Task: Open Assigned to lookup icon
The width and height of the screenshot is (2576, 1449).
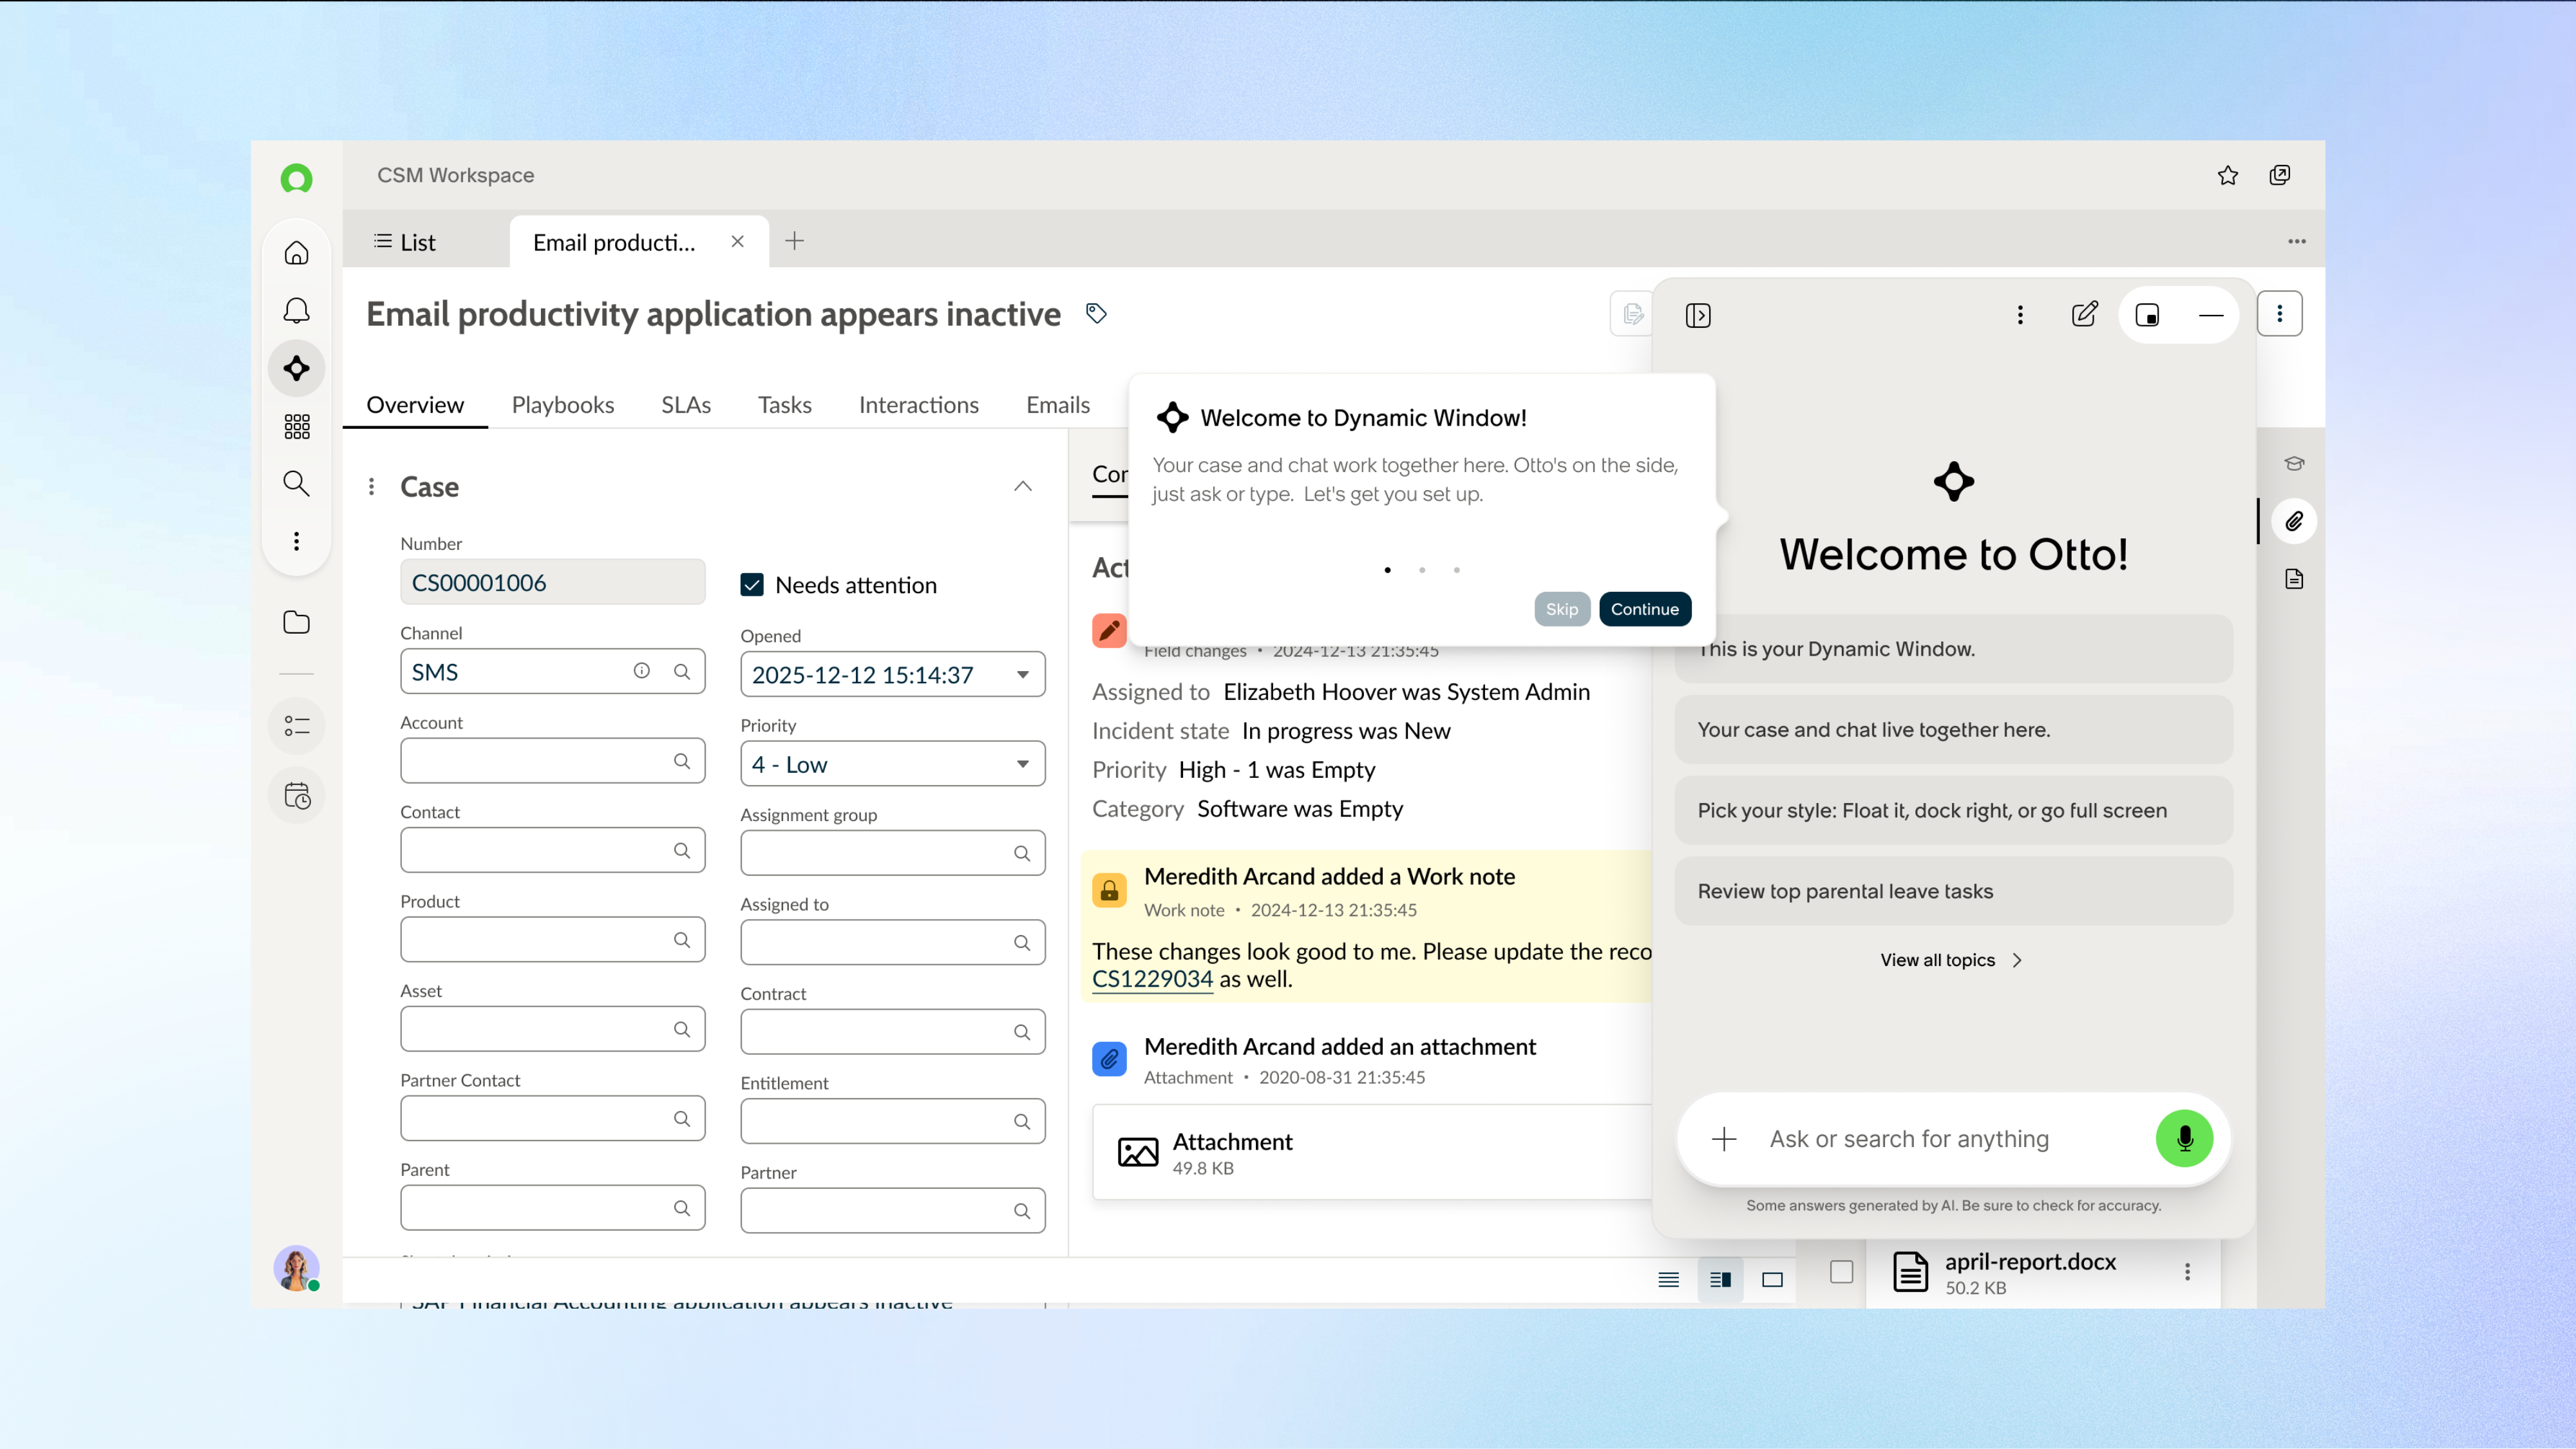Action: tap(1022, 942)
